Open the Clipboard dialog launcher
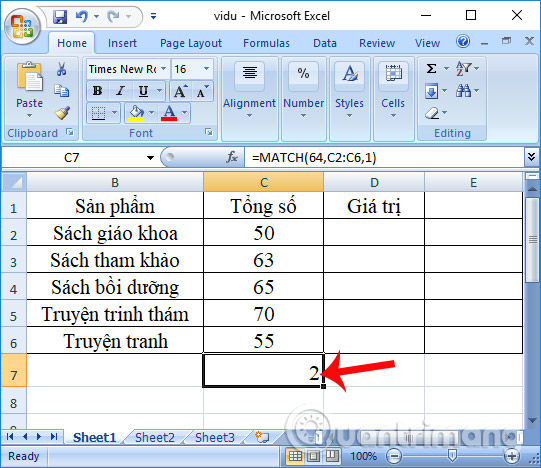541x468 pixels. tap(70, 133)
